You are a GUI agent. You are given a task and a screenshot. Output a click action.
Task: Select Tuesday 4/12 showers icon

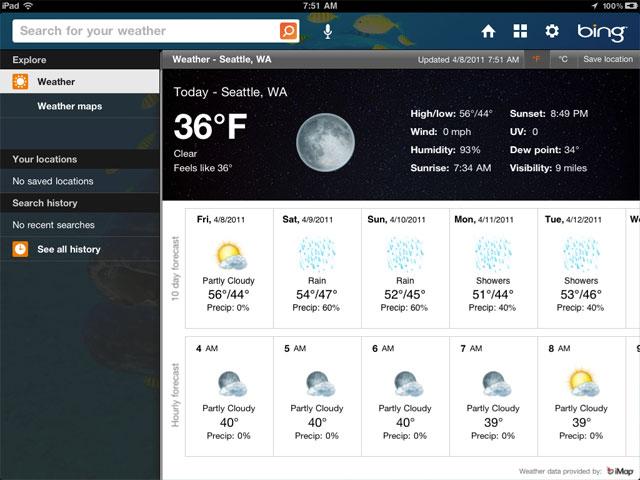pos(581,255)
